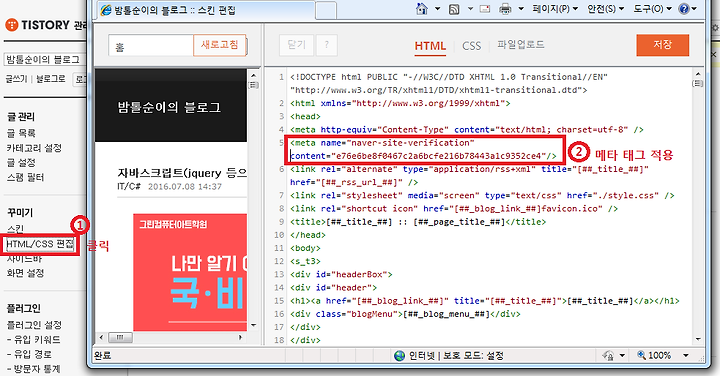Viewport: 720px width, 376px height.
Task: Click the code editor scroll-down arrow
Action: point(698,339)
